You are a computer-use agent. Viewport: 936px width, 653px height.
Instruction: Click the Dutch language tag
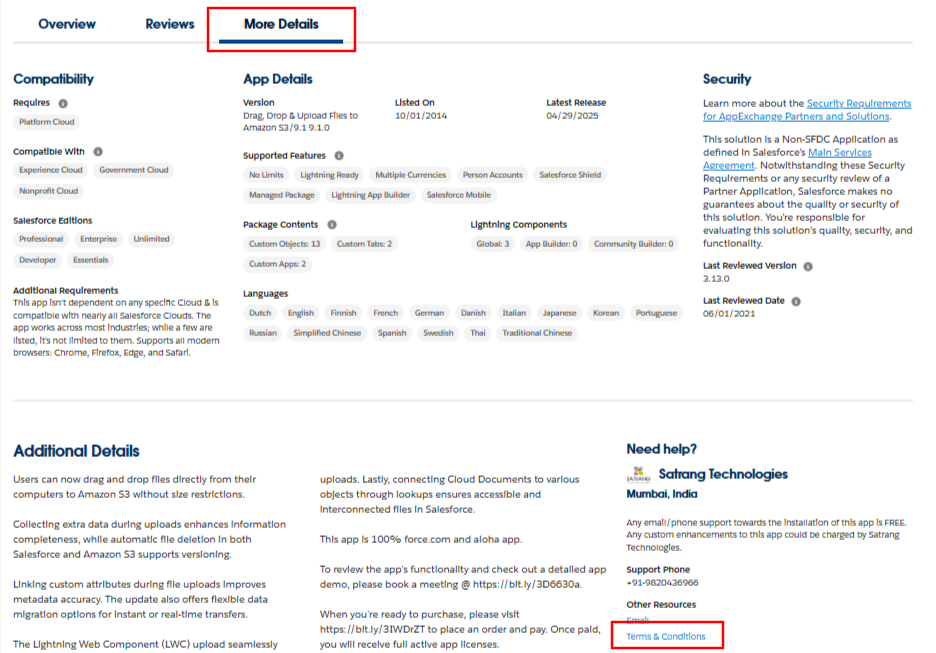(x=260, y=313)
